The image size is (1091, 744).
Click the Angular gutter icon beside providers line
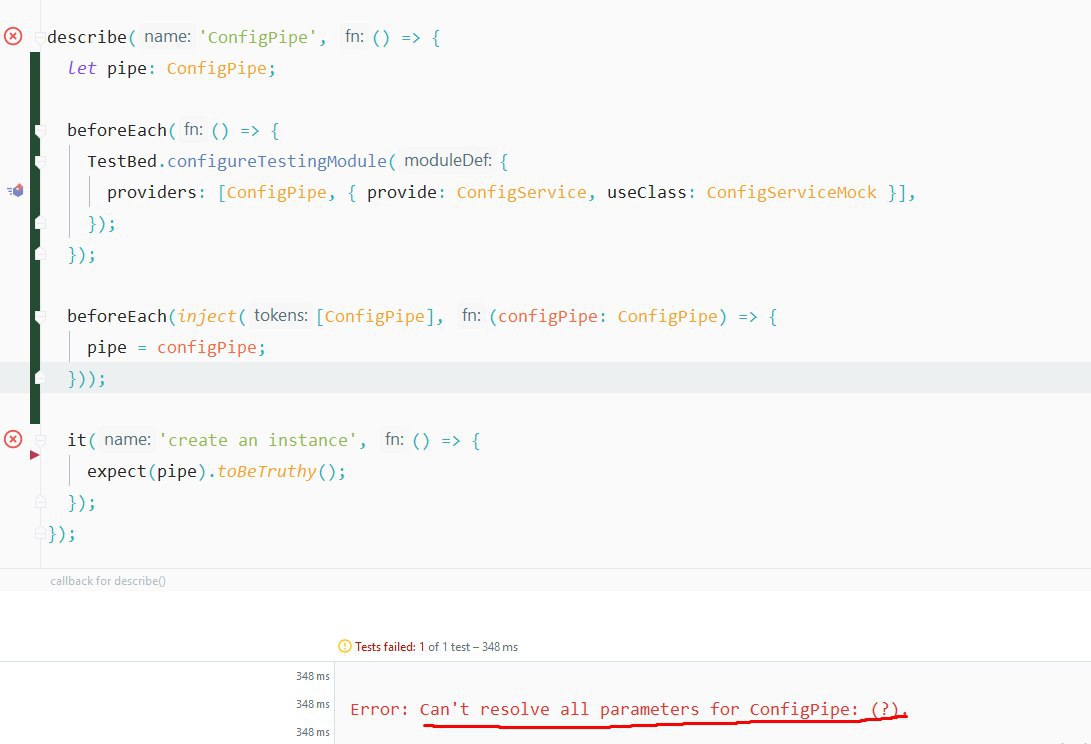tap(15, 190)
